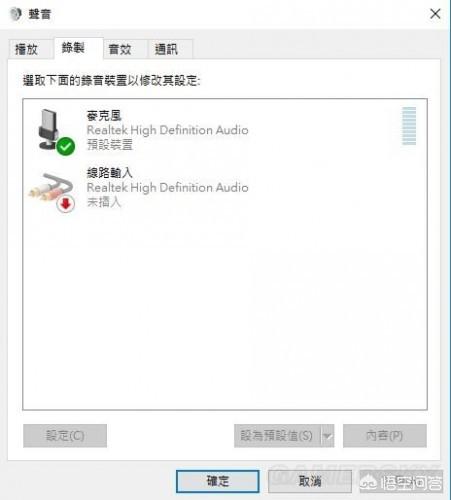Viewport: 451px width, 500px height.
Task: Confirm with the 確定 button
Action: [x=218, y=481]
